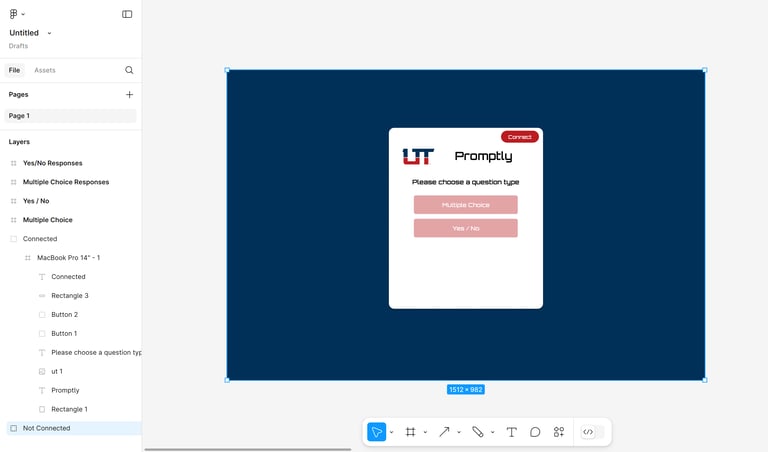The height and width of the screenshot is (452, 768).
Task: Click the UT logo image on canvas
Action: click(418, 156)
